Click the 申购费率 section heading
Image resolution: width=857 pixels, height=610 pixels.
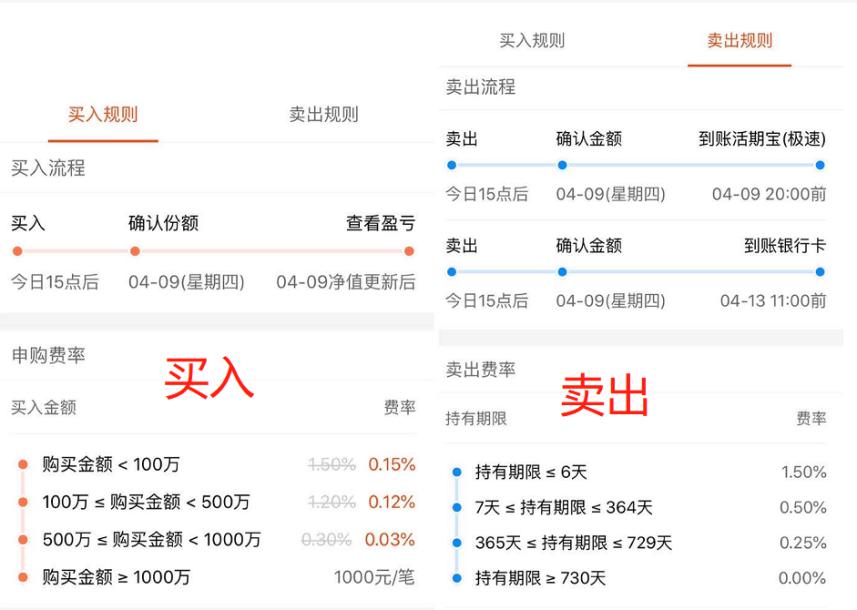click(x=48, y=356)
